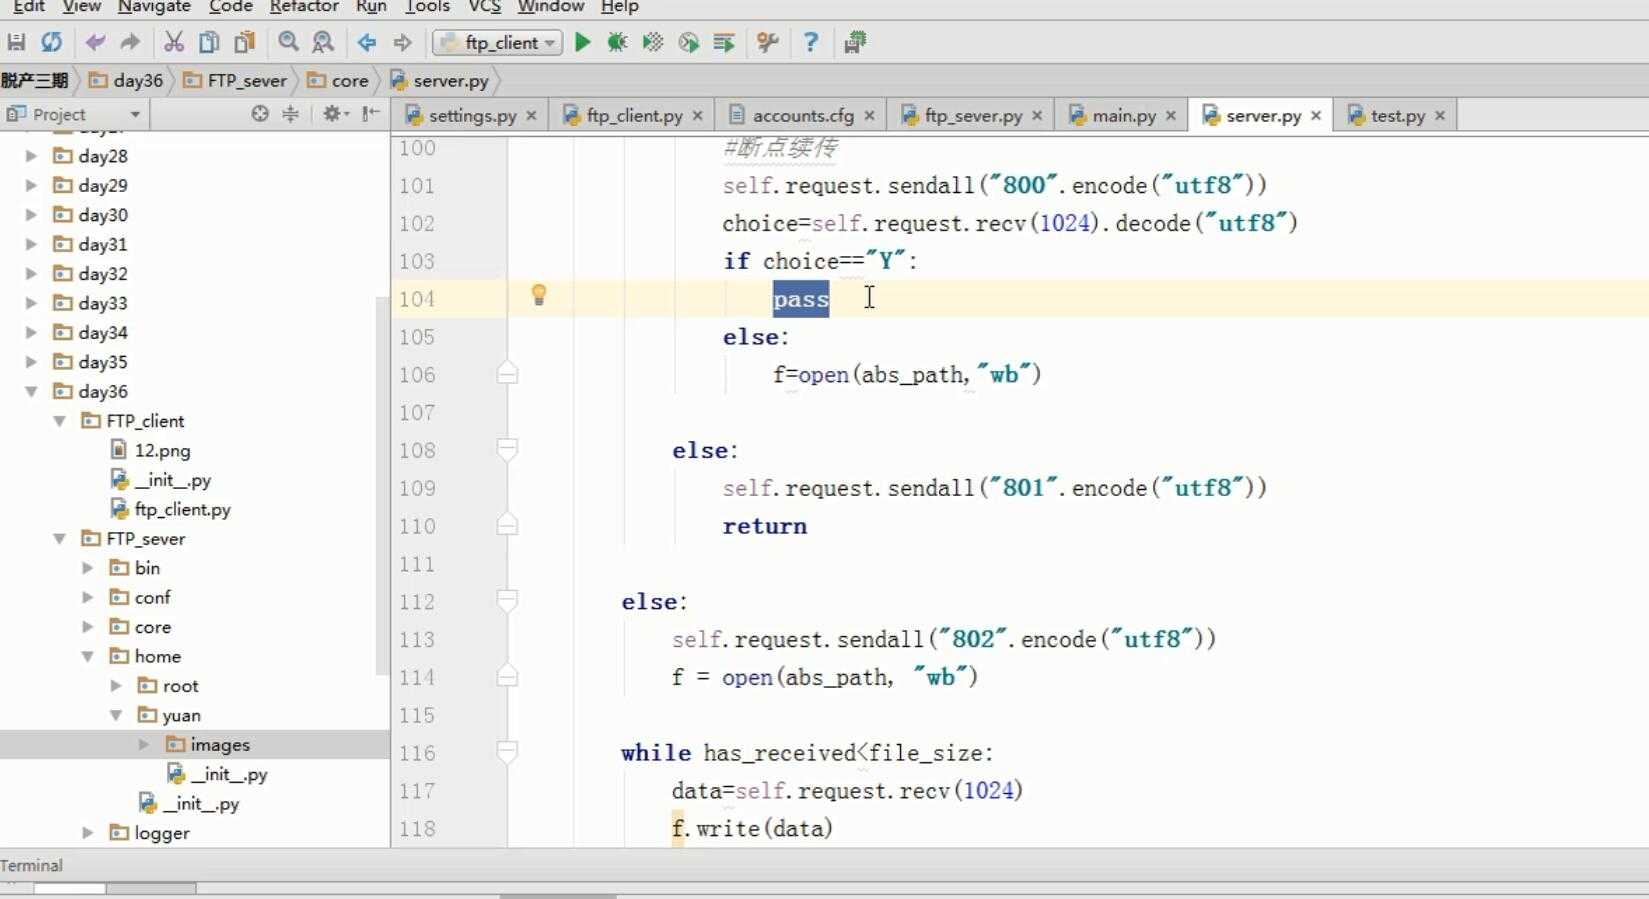Screen dimensions: 1649x899
Task: Collapse the home folder
Action: (87, 656)
